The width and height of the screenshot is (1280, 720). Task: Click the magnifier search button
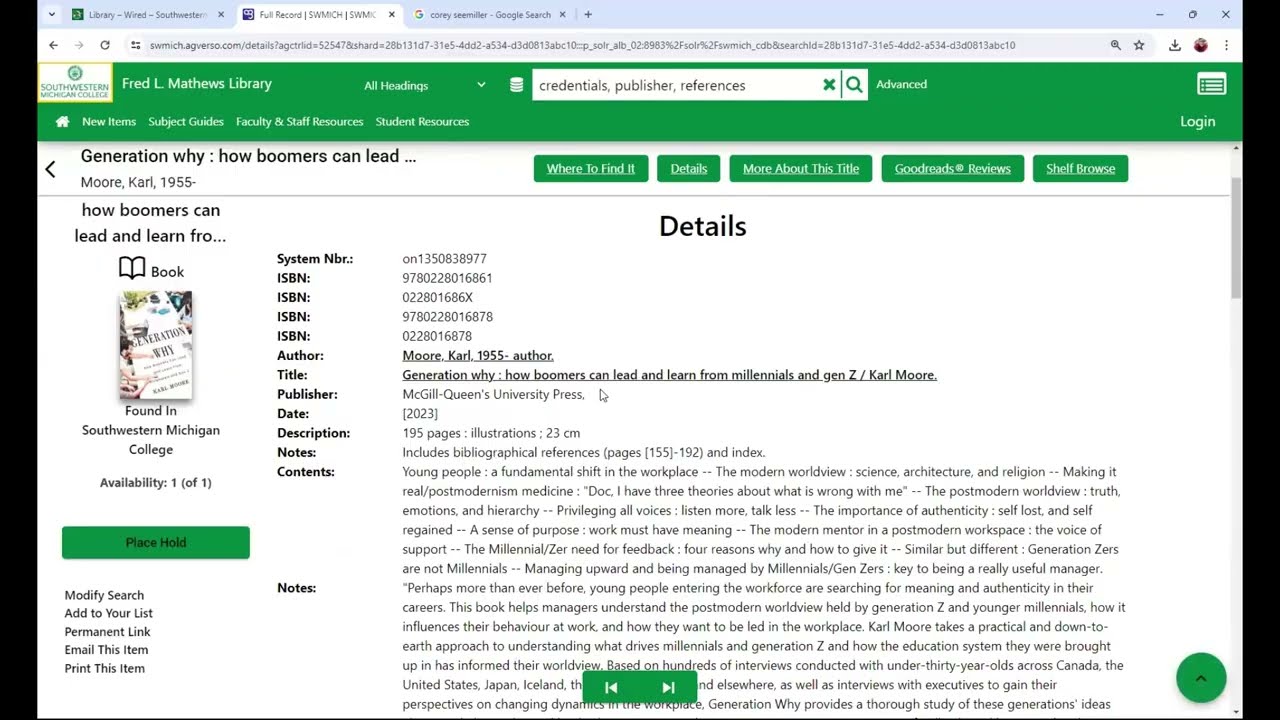tap(854, 85)
